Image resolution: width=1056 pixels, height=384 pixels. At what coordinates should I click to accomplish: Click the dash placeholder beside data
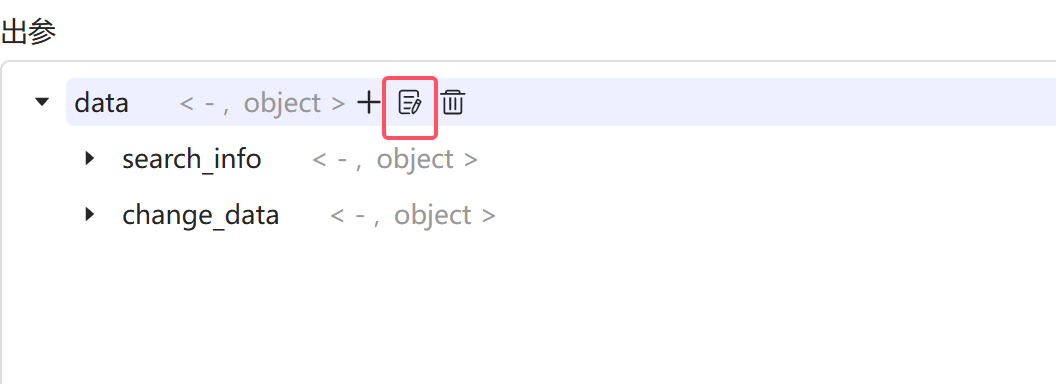[x=209, y=103]
